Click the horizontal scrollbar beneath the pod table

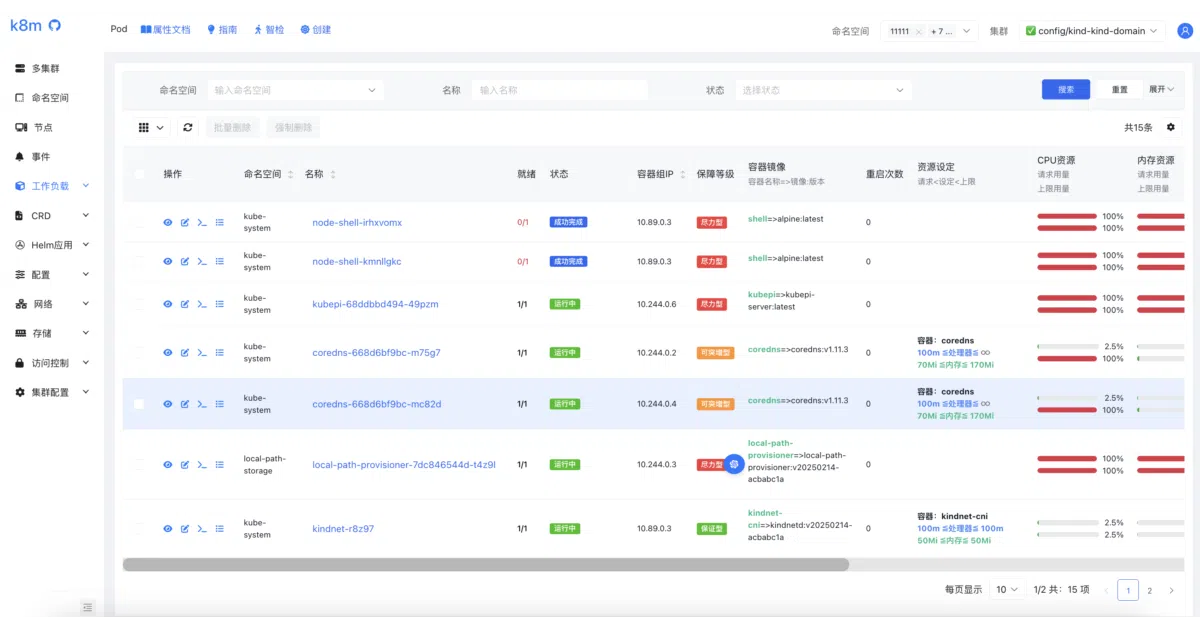click(x=486, y=564)
